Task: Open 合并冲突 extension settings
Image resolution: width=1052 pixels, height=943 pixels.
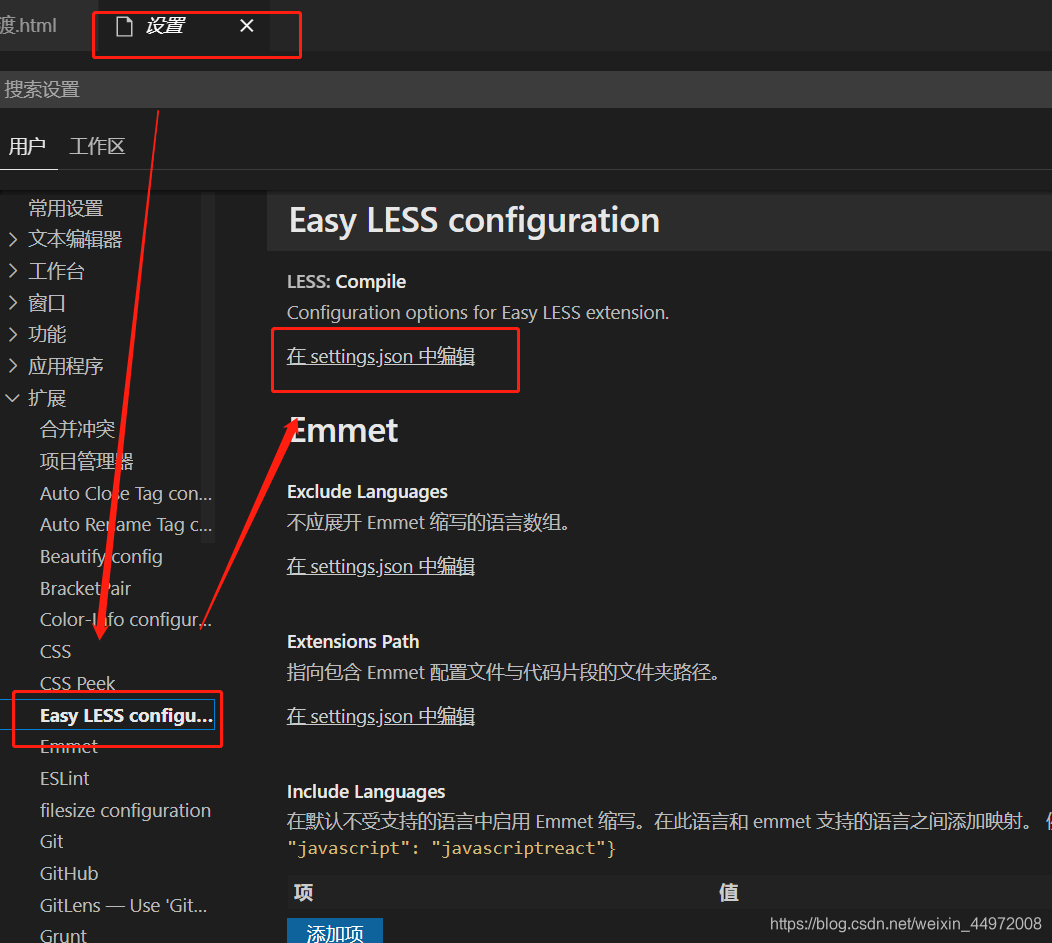Action: coord(77,429)
